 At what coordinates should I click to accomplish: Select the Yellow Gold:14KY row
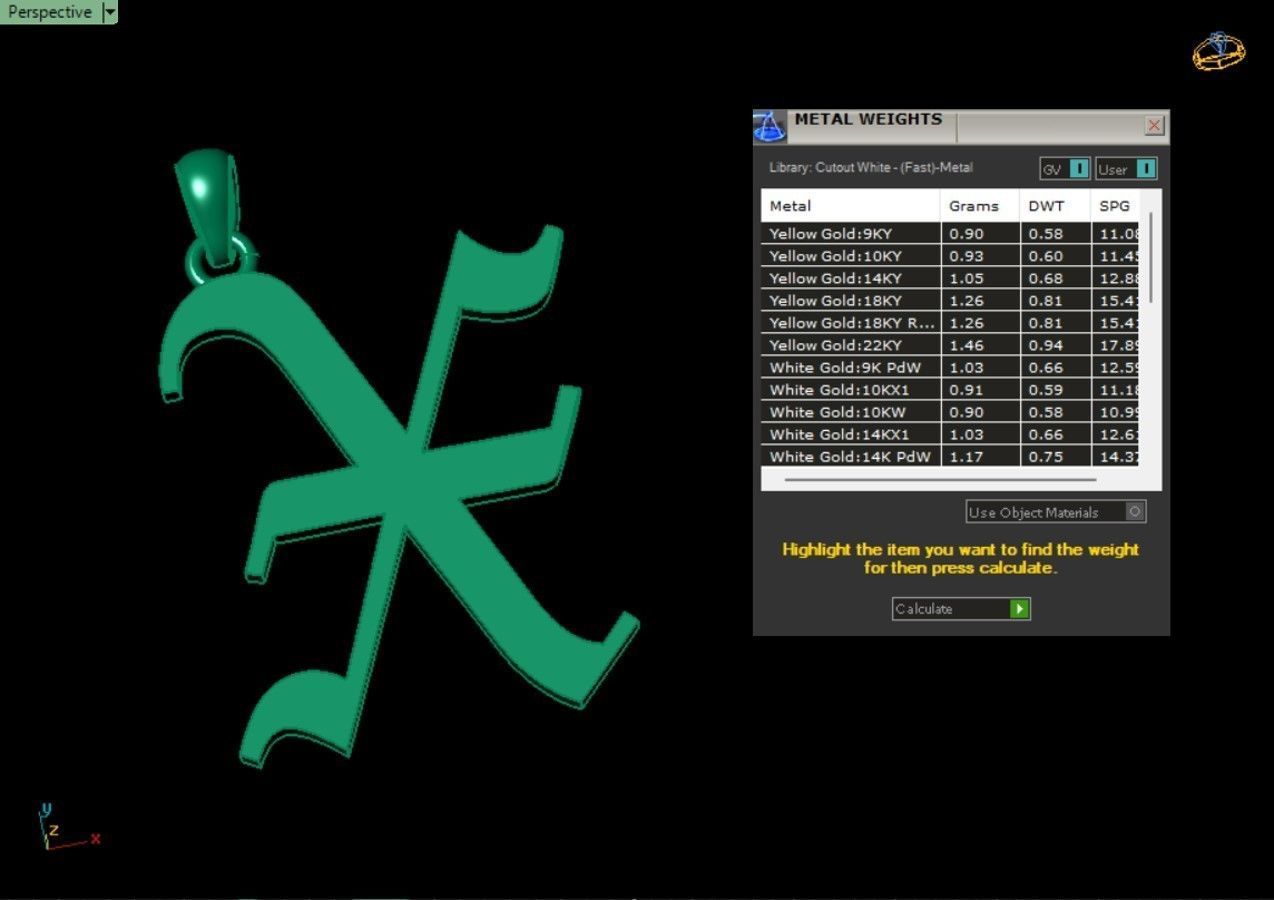click(x=950, y=278)
